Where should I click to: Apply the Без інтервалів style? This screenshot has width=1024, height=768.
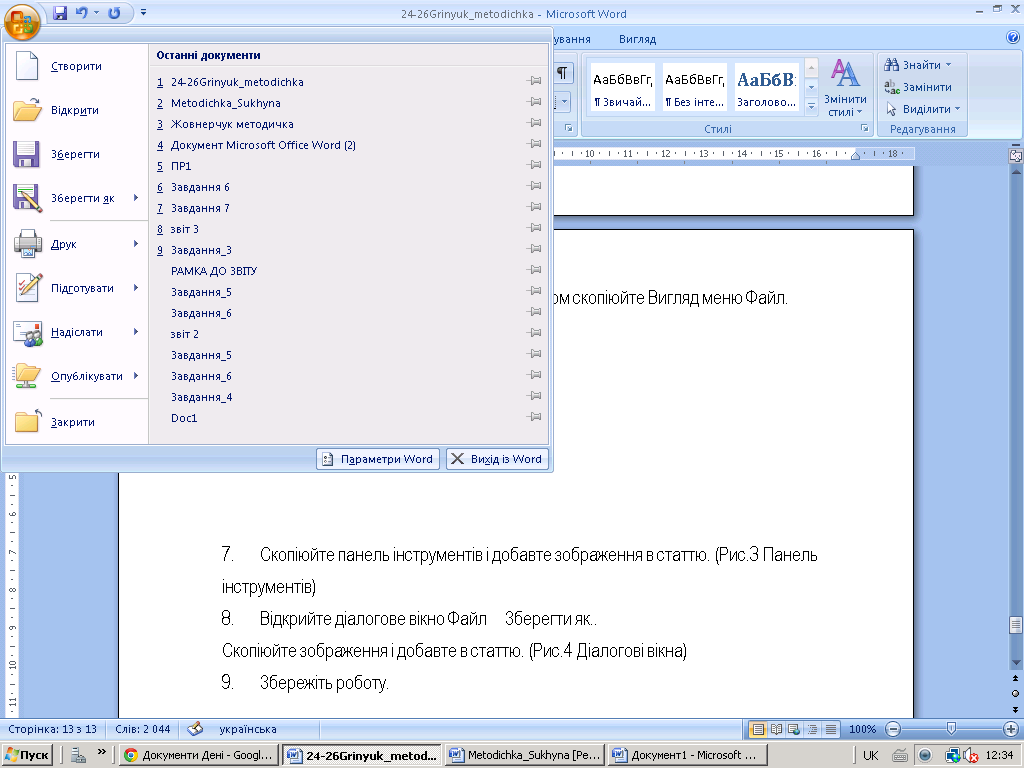695,87
